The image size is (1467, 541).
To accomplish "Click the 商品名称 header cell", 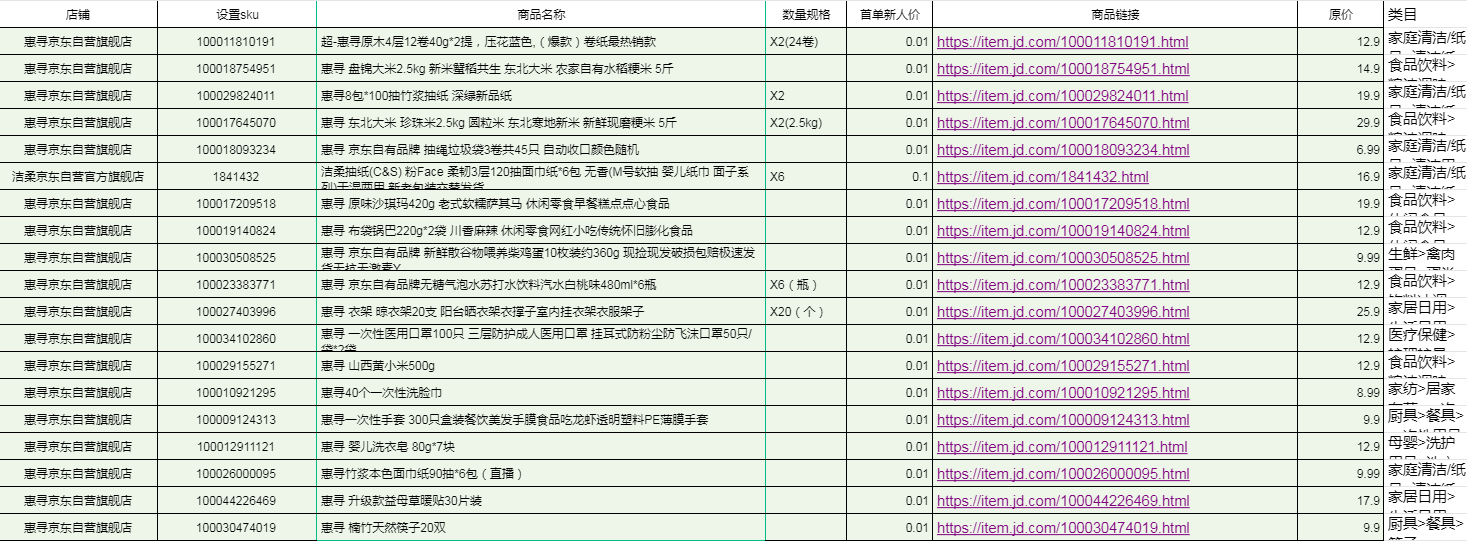I will pos(541,15).
